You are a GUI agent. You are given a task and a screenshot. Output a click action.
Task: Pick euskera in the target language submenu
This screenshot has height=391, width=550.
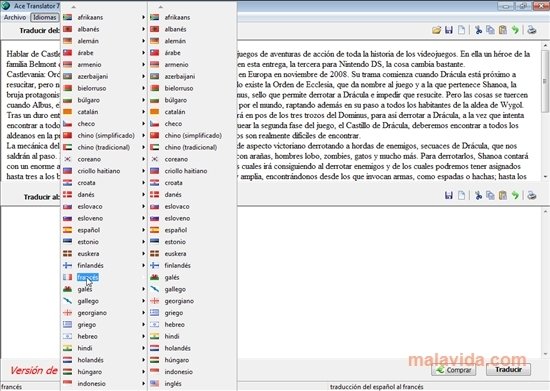192,254
